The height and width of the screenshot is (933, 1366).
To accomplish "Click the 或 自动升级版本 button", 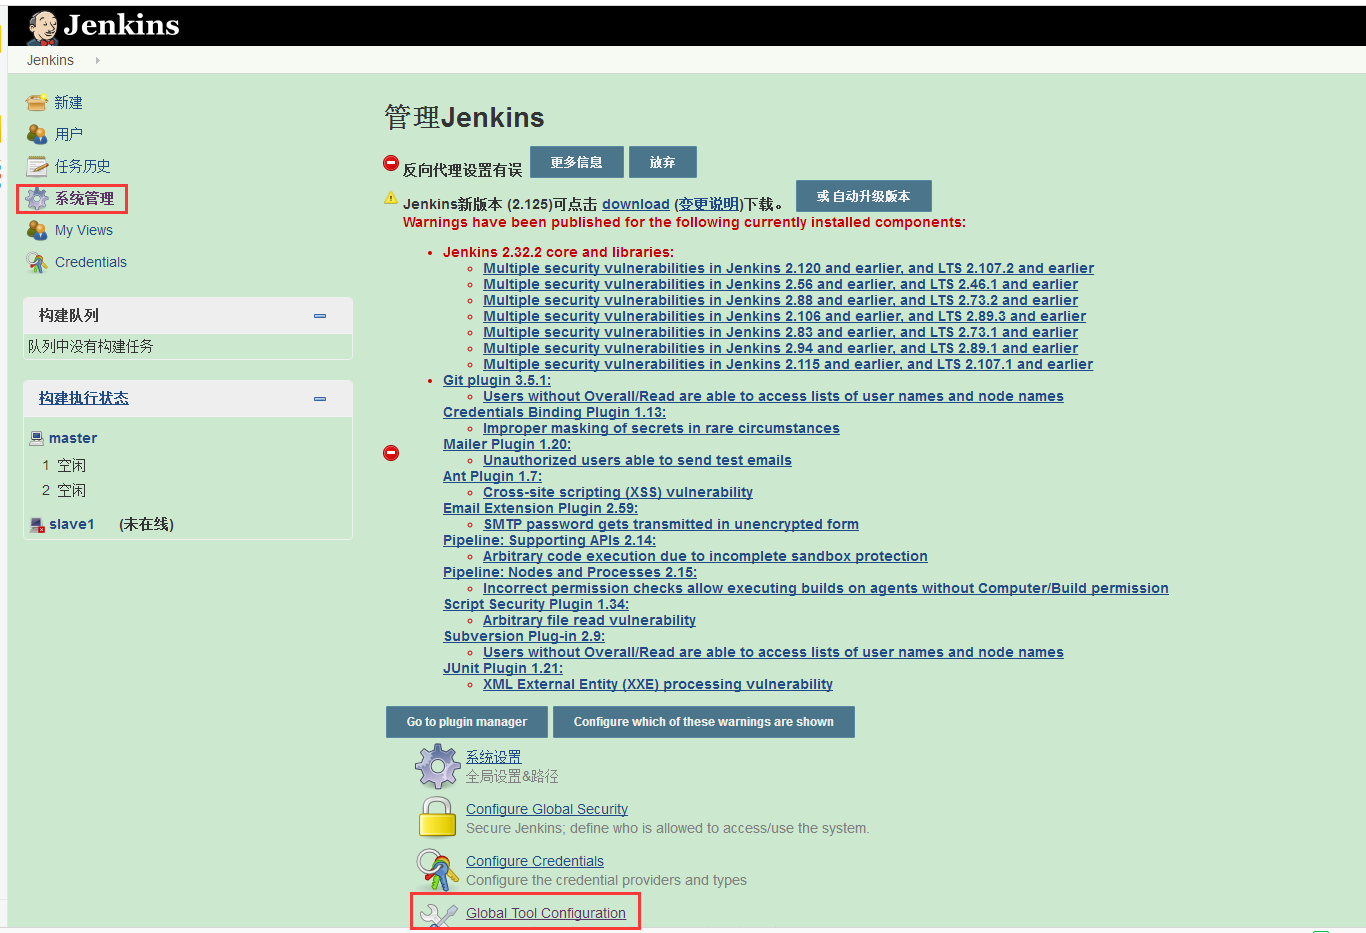I will coord(863,196).
